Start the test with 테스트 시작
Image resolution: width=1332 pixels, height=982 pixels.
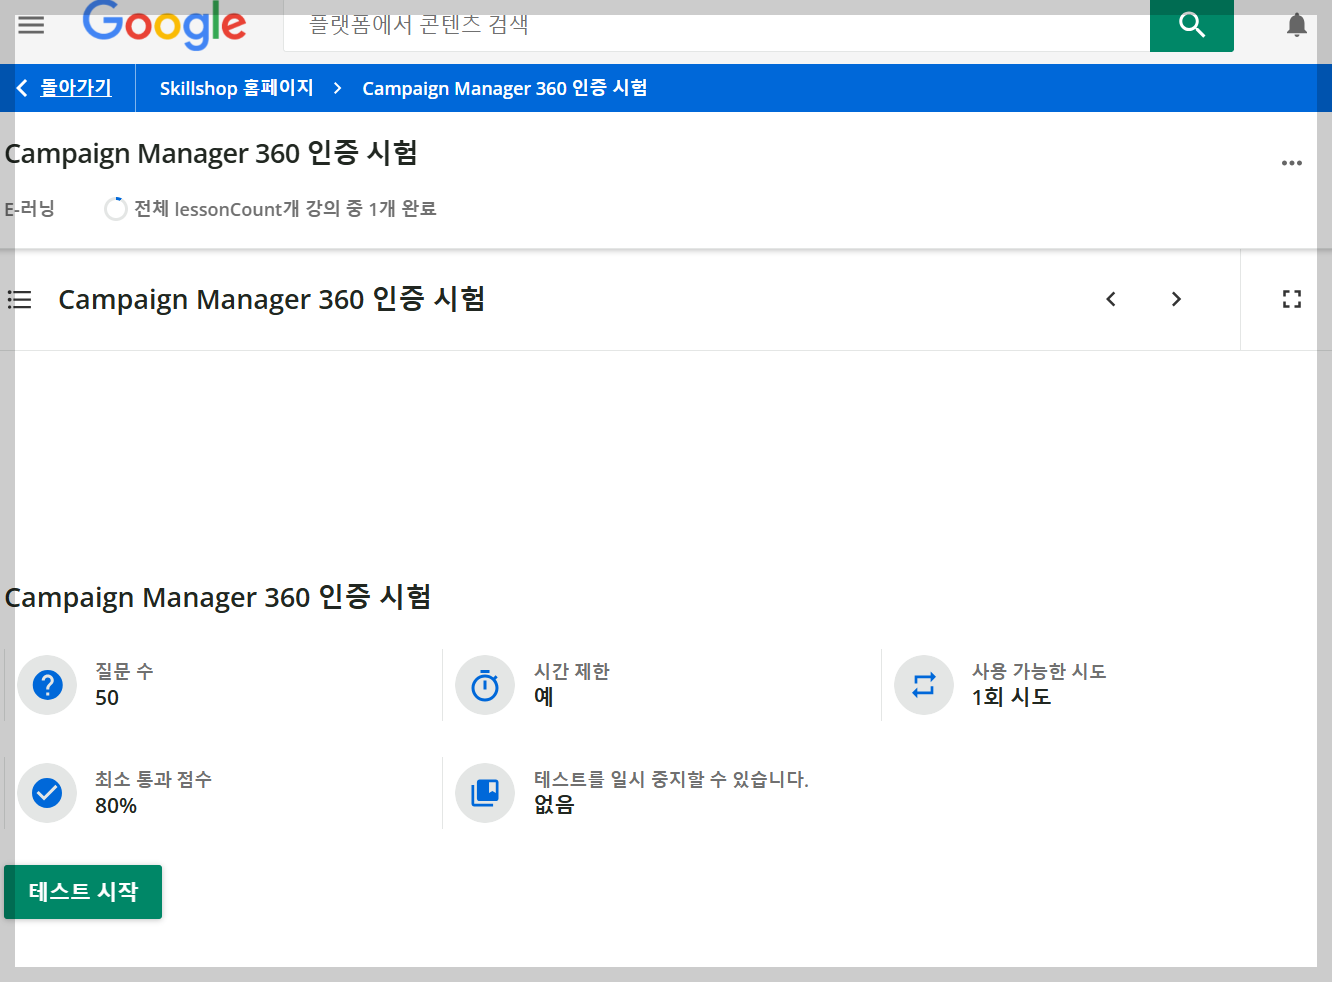tap(83, 892)
